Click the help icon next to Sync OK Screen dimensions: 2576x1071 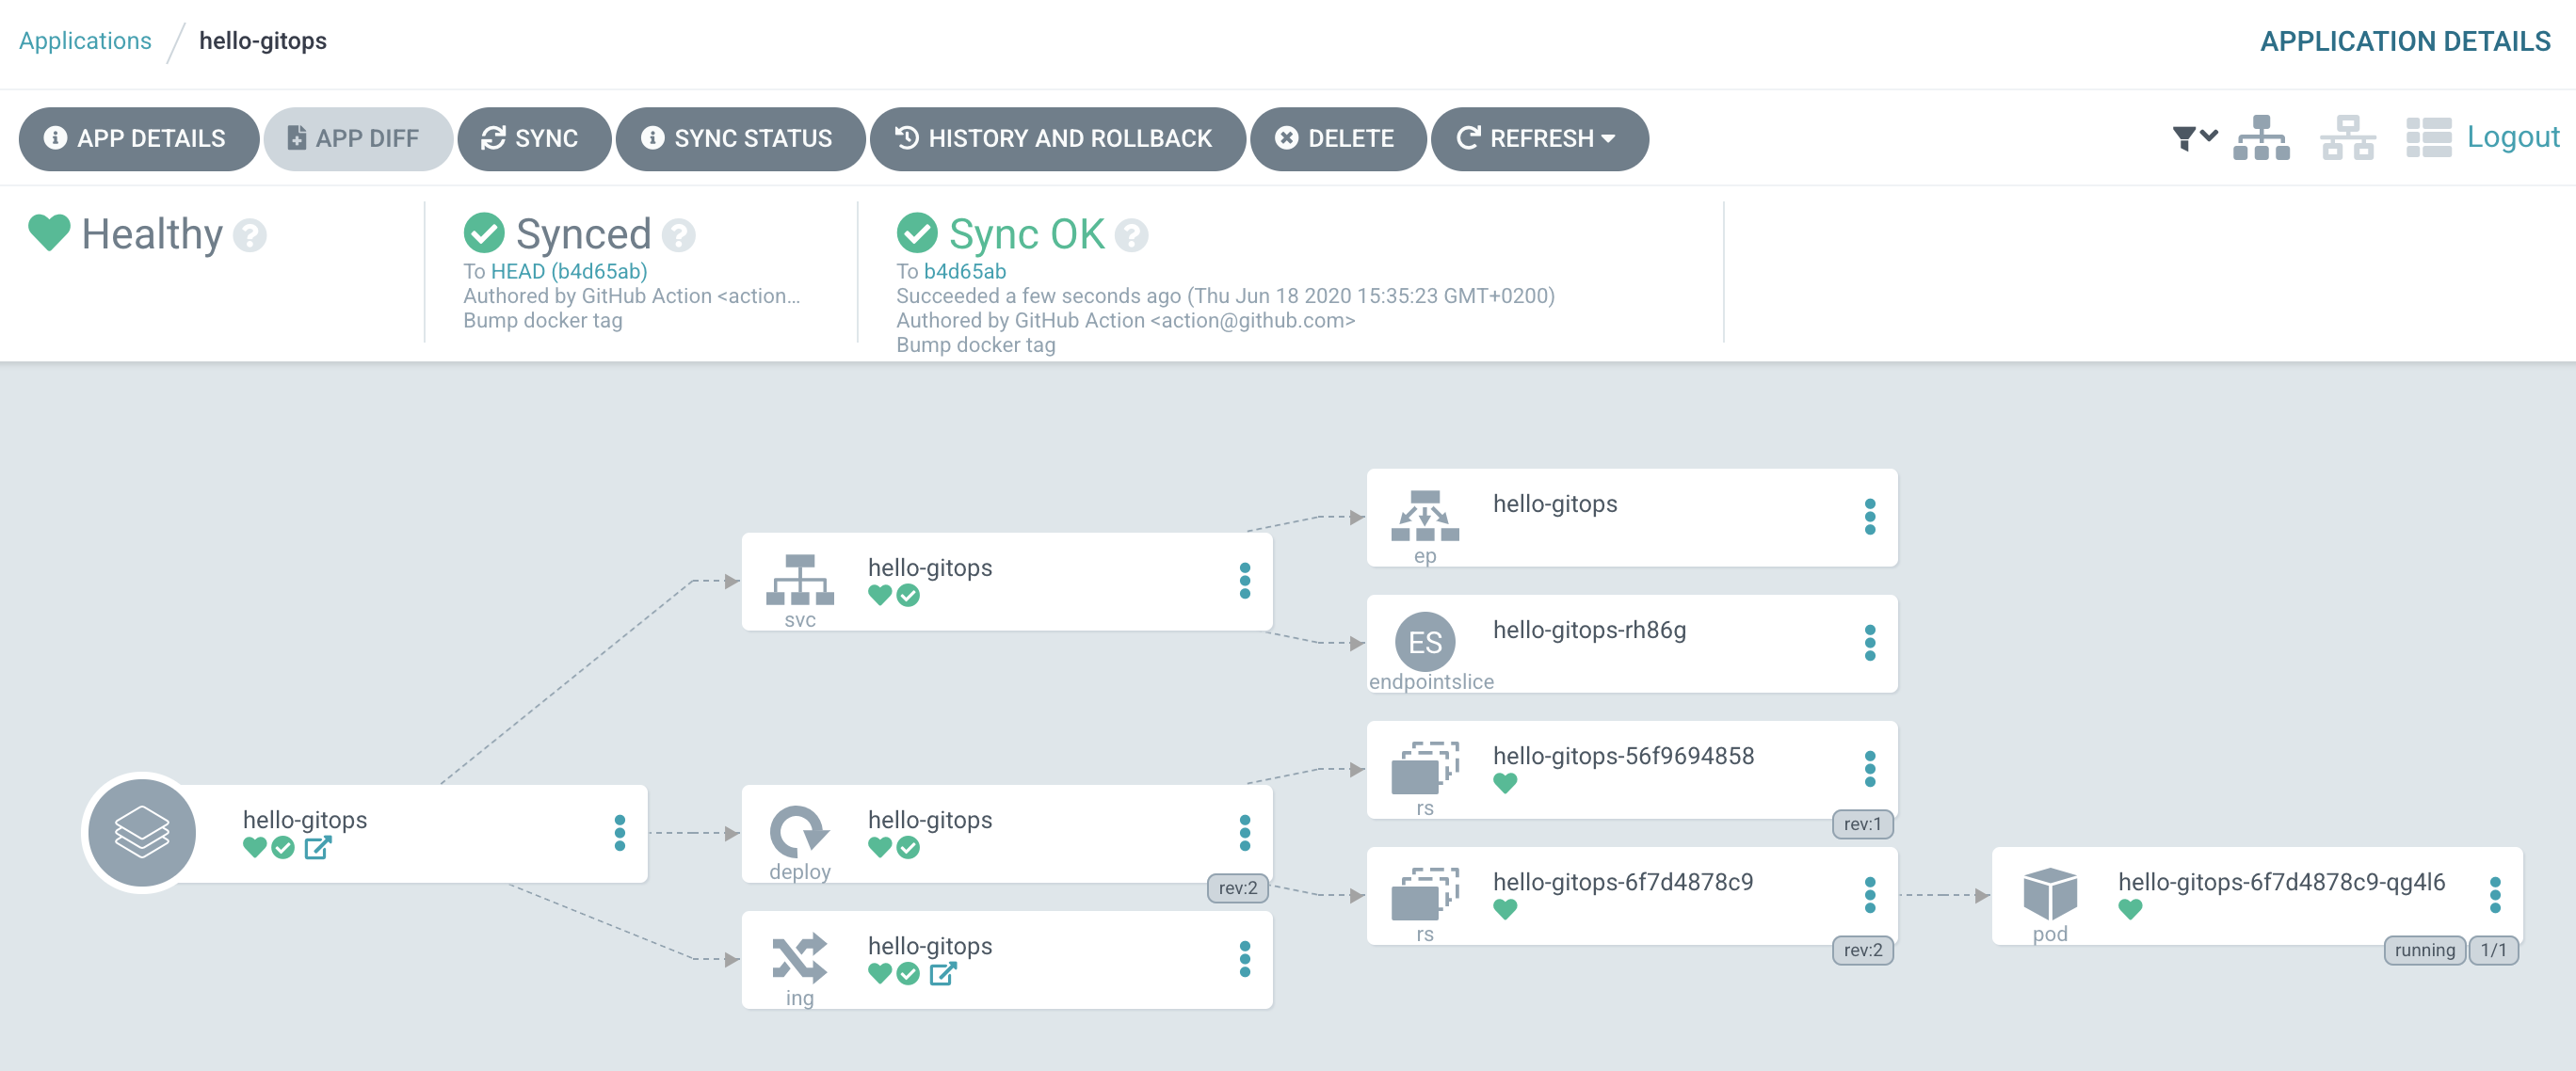(1131, 236)
